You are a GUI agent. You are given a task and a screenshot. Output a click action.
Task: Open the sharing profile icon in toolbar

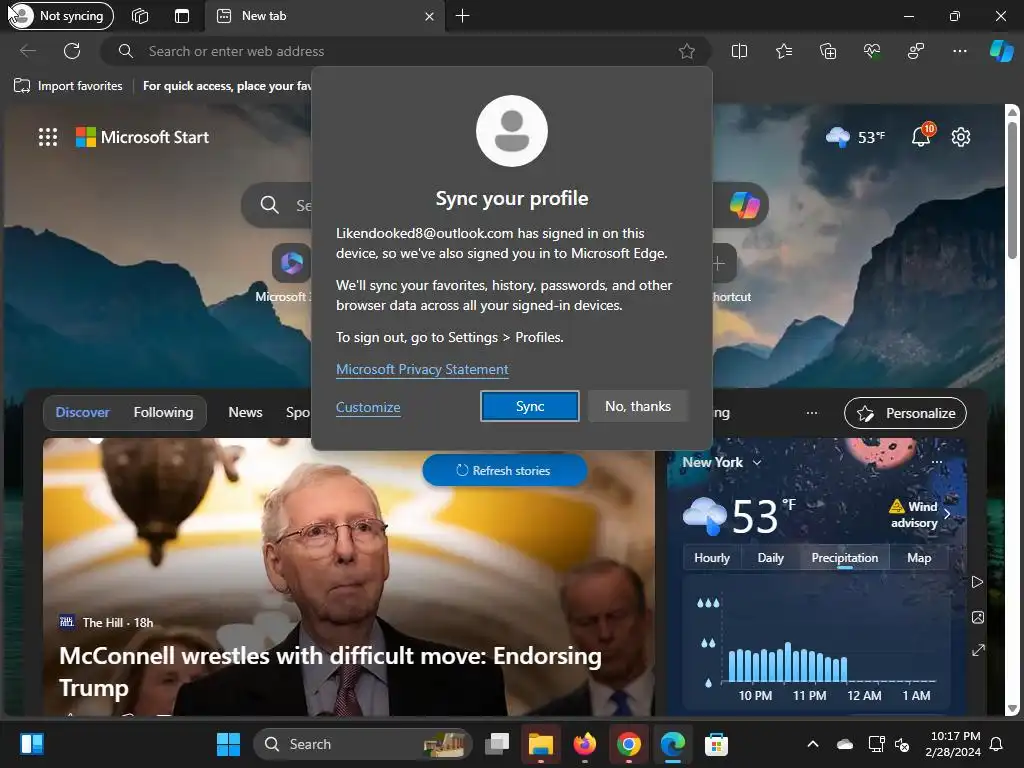[916, 51]
